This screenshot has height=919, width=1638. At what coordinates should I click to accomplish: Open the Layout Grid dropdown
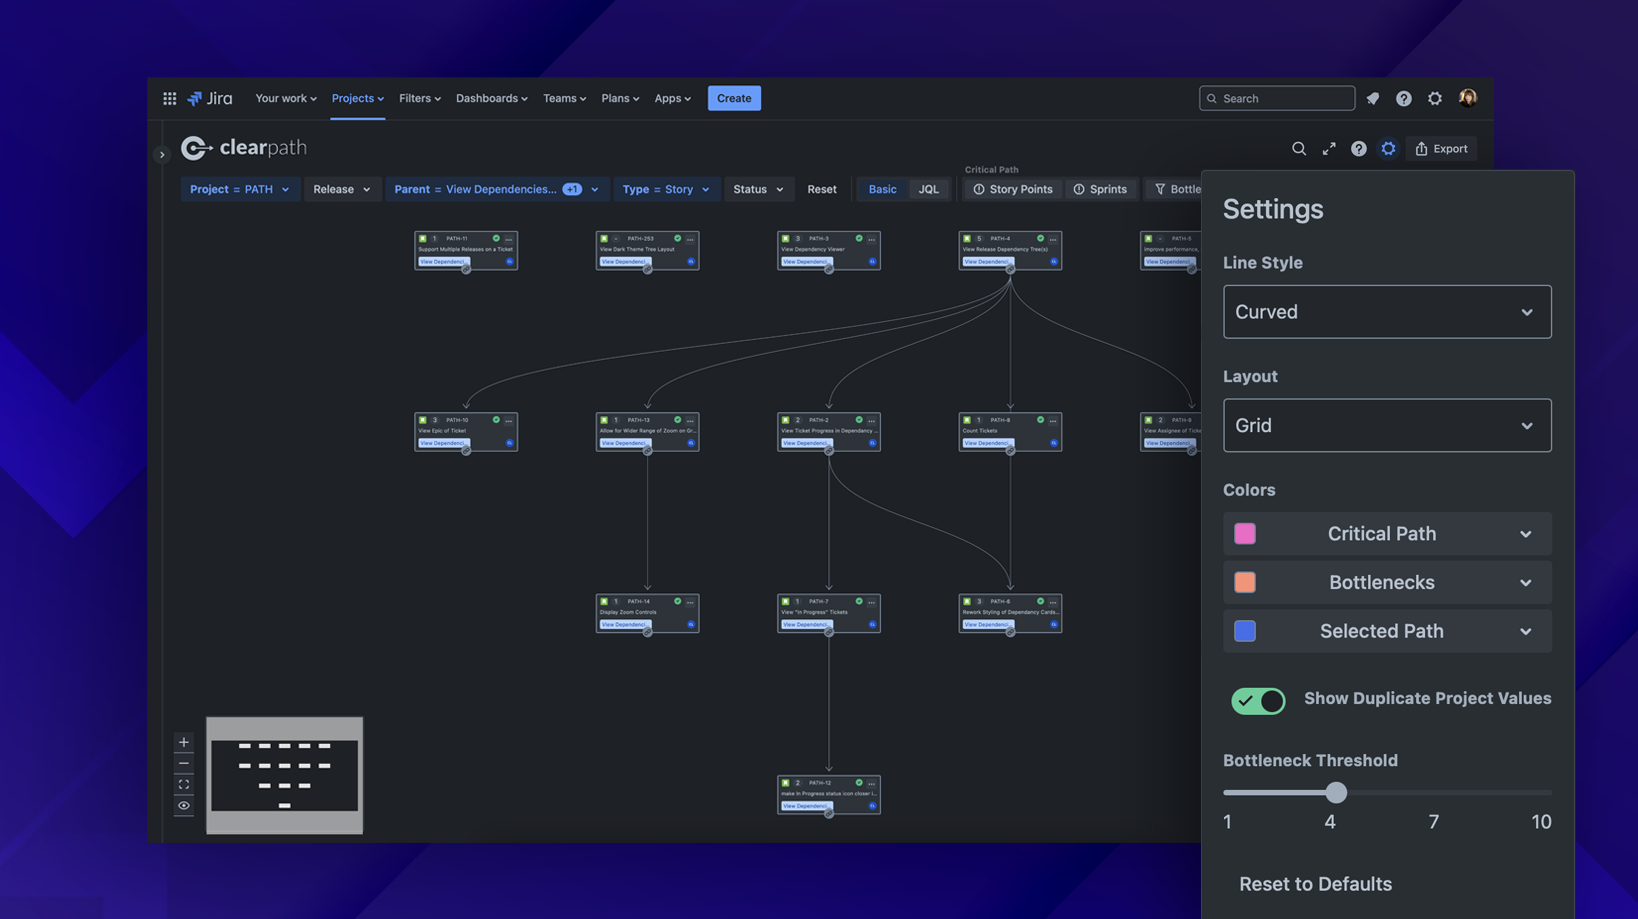[x=1386, y=425]
